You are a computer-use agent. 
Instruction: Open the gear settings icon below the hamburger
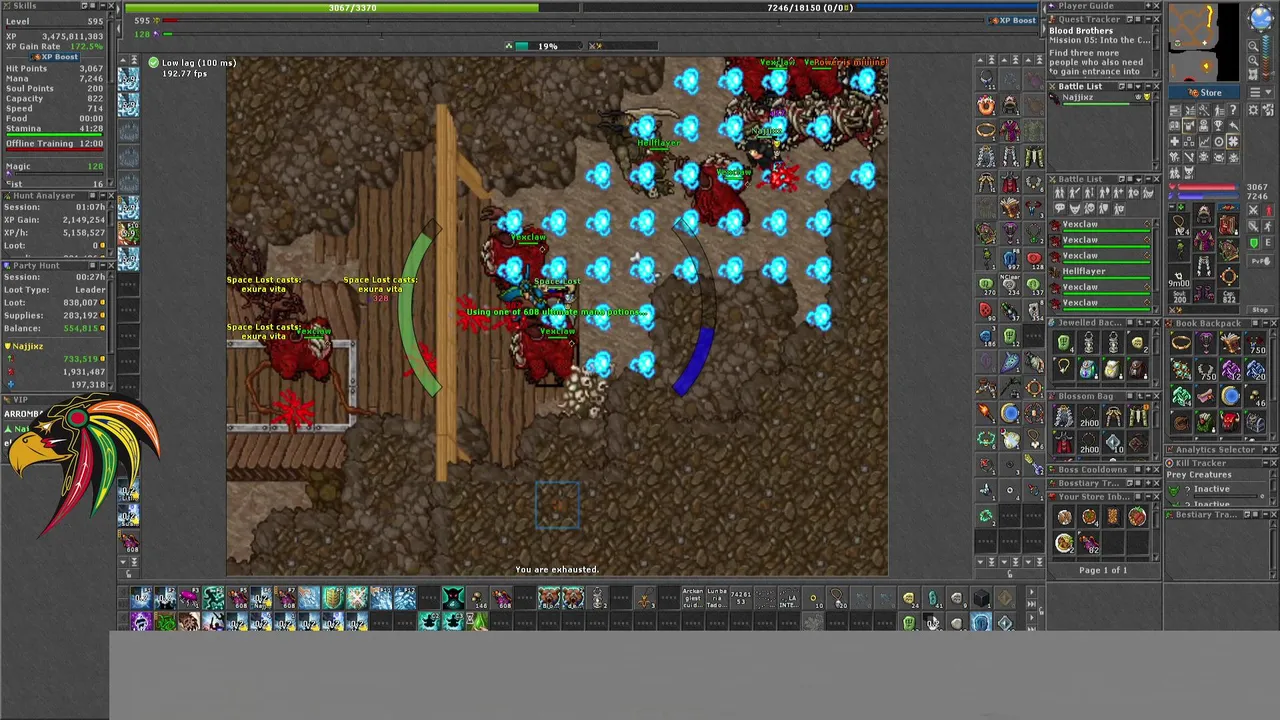coord(1253,109)
